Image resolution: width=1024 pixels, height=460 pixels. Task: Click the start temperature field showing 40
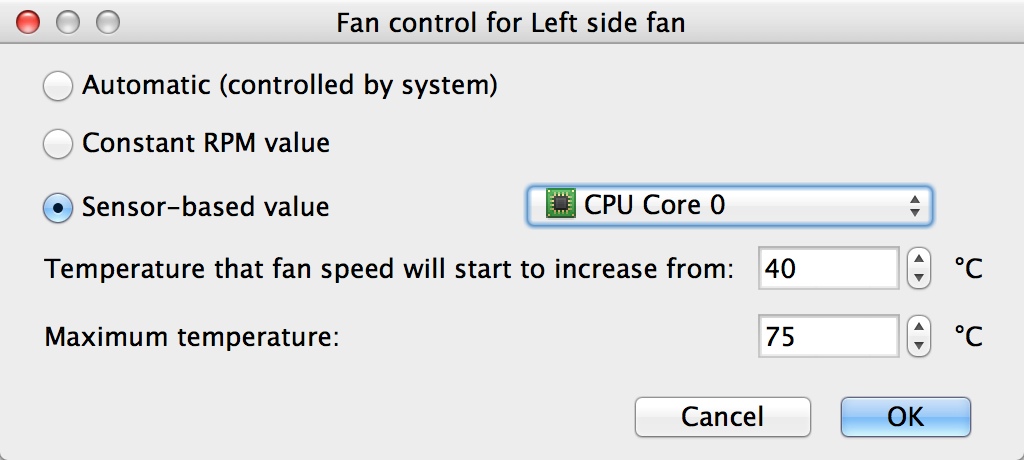tap(828, 268)
